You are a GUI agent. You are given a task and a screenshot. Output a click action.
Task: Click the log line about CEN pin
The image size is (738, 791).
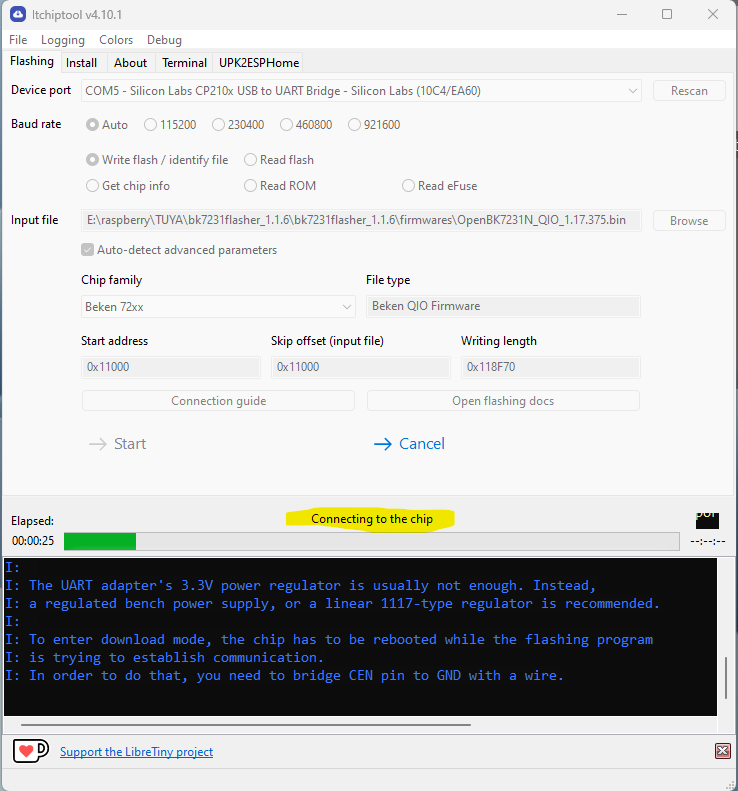[284, 675]
